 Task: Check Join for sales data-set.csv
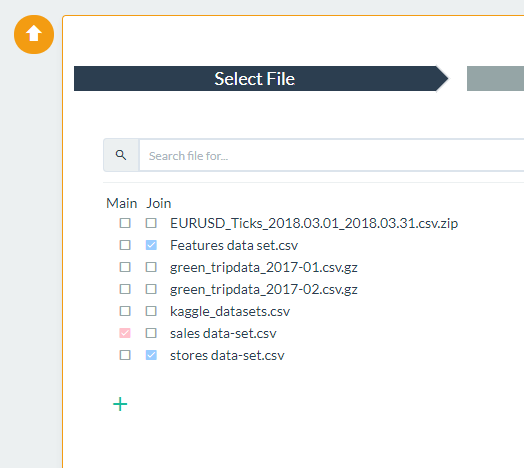[151, 333]
